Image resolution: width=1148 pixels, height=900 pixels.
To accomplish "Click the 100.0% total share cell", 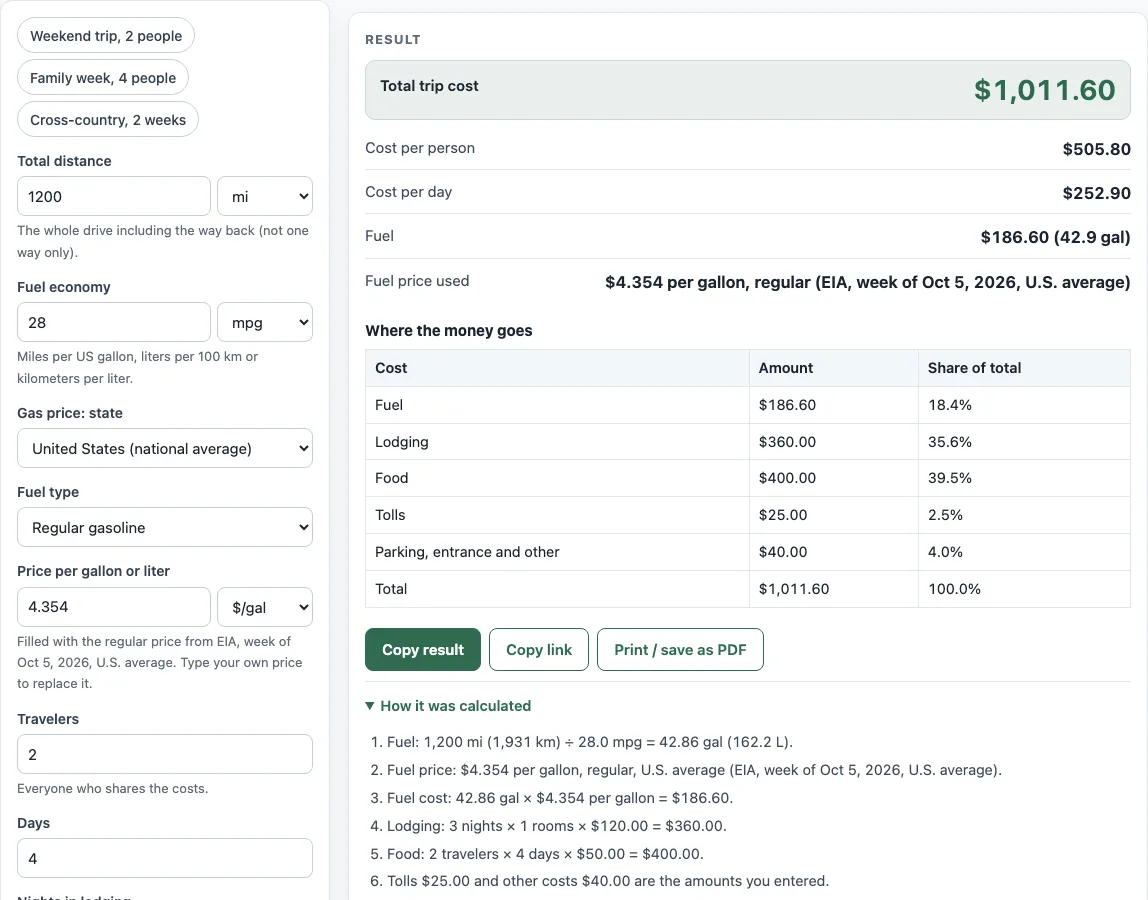I will 1024,589.
